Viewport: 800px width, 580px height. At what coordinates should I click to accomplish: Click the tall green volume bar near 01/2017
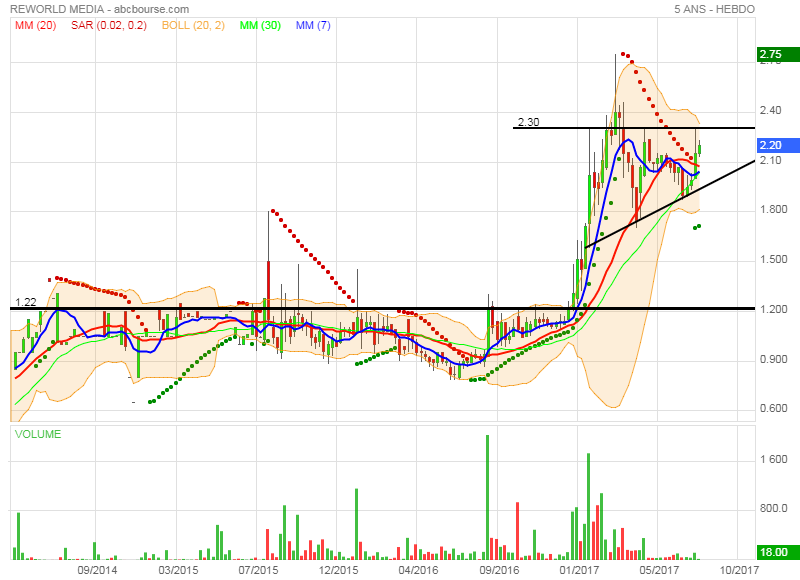click(588, 506)
